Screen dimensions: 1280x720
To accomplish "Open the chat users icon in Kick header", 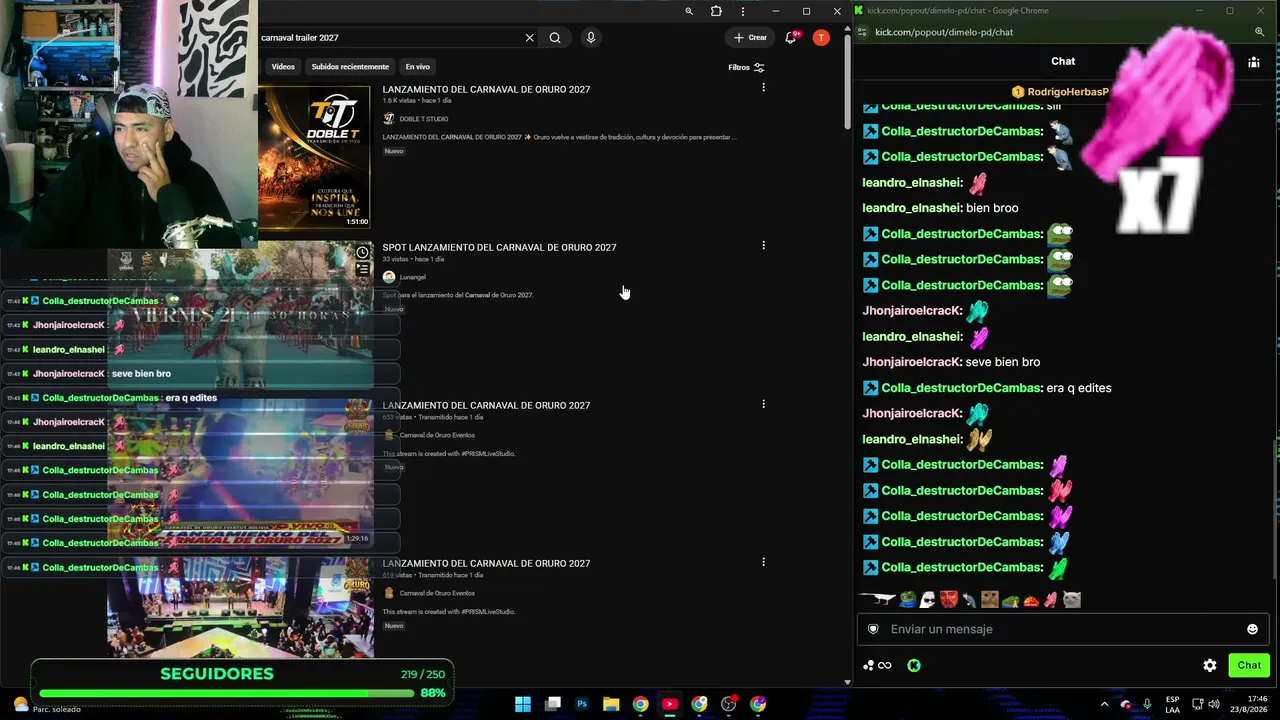I will coord(1253,62).
